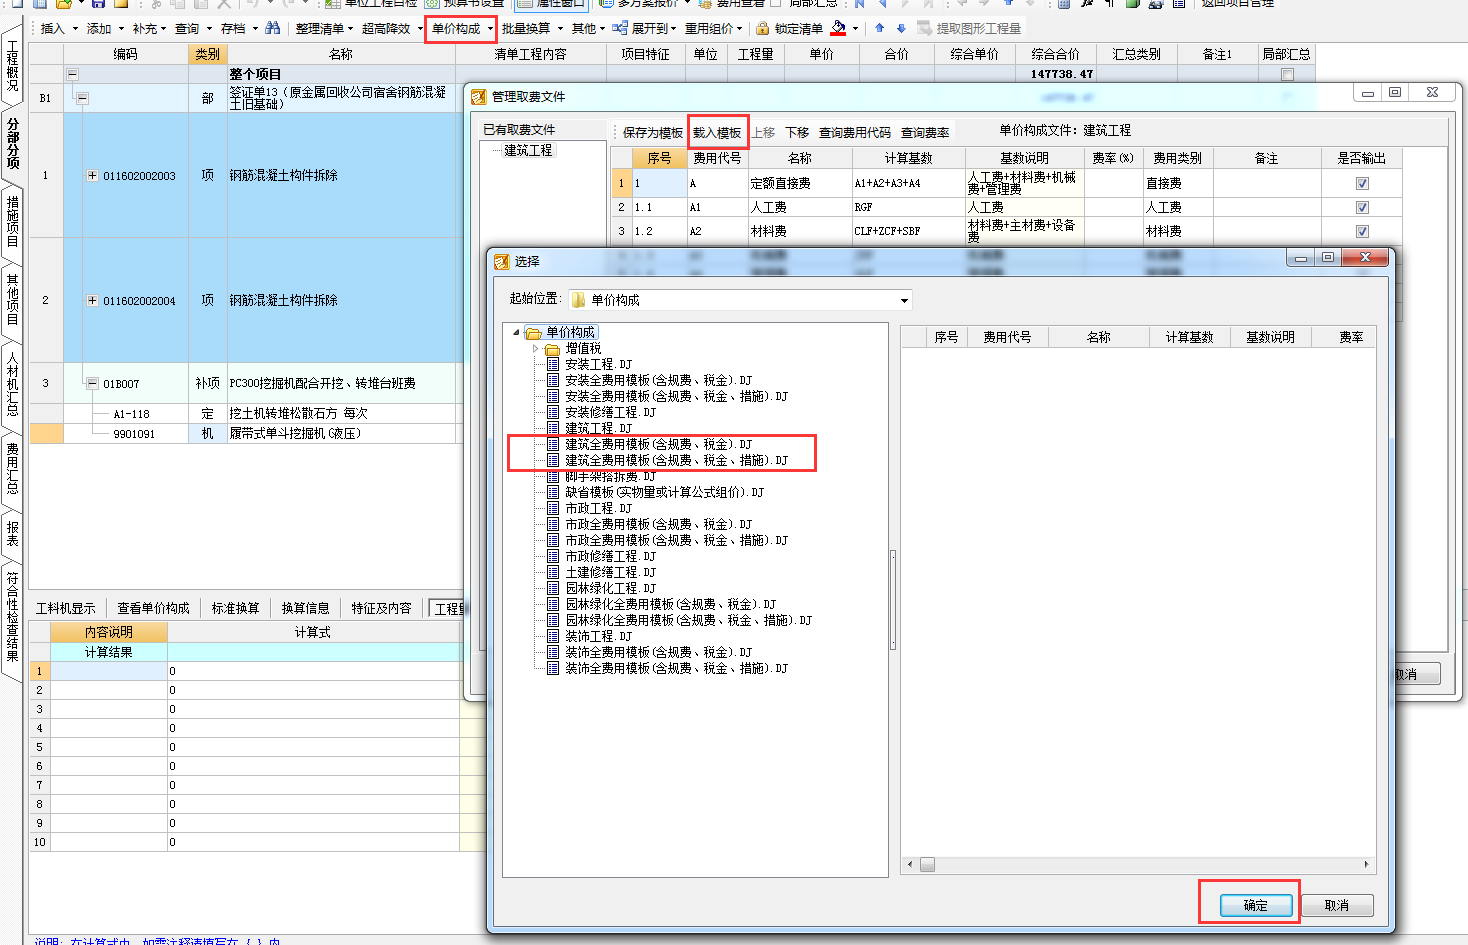Screen dimensions: 1468x945
Task: Click the file icon of 装饰工程.DJ
Action: pyautogui.click(x=553, y=636)
